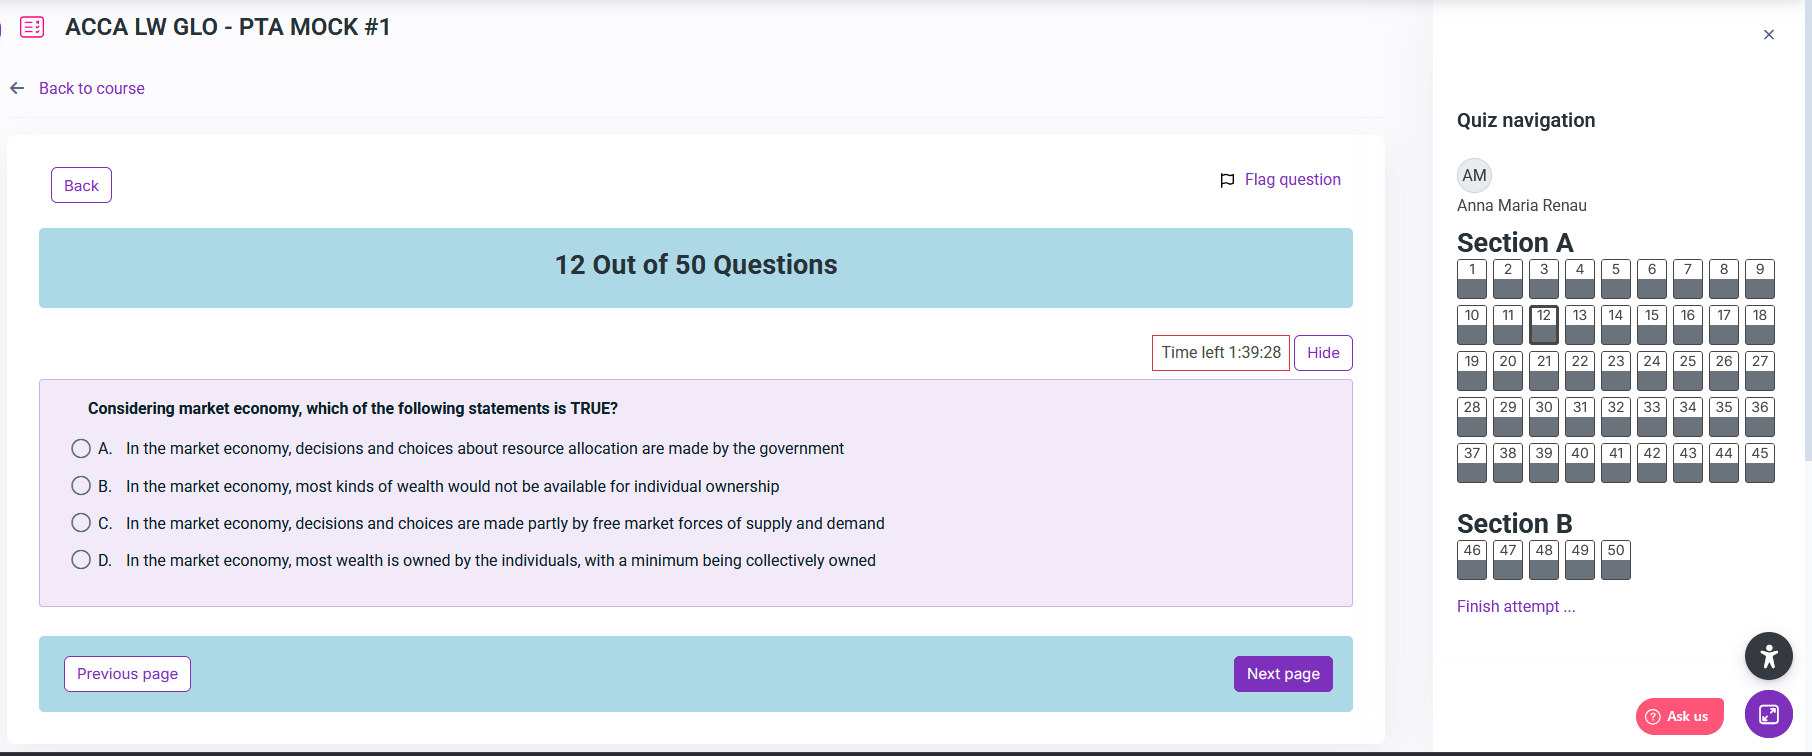This screenshot has height=756, width=1812.
Task: Open the accessibility options icon
Action: 1768,657
